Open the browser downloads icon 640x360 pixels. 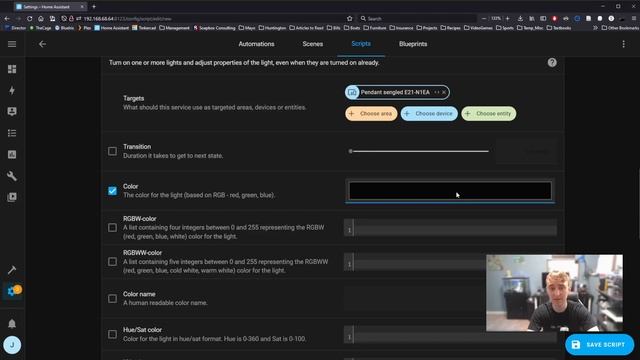coord(520,18)
